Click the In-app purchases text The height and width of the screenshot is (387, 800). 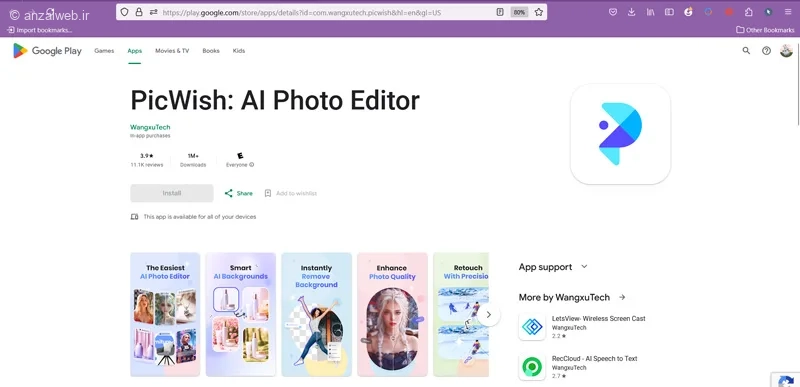[x=150, y=136]
